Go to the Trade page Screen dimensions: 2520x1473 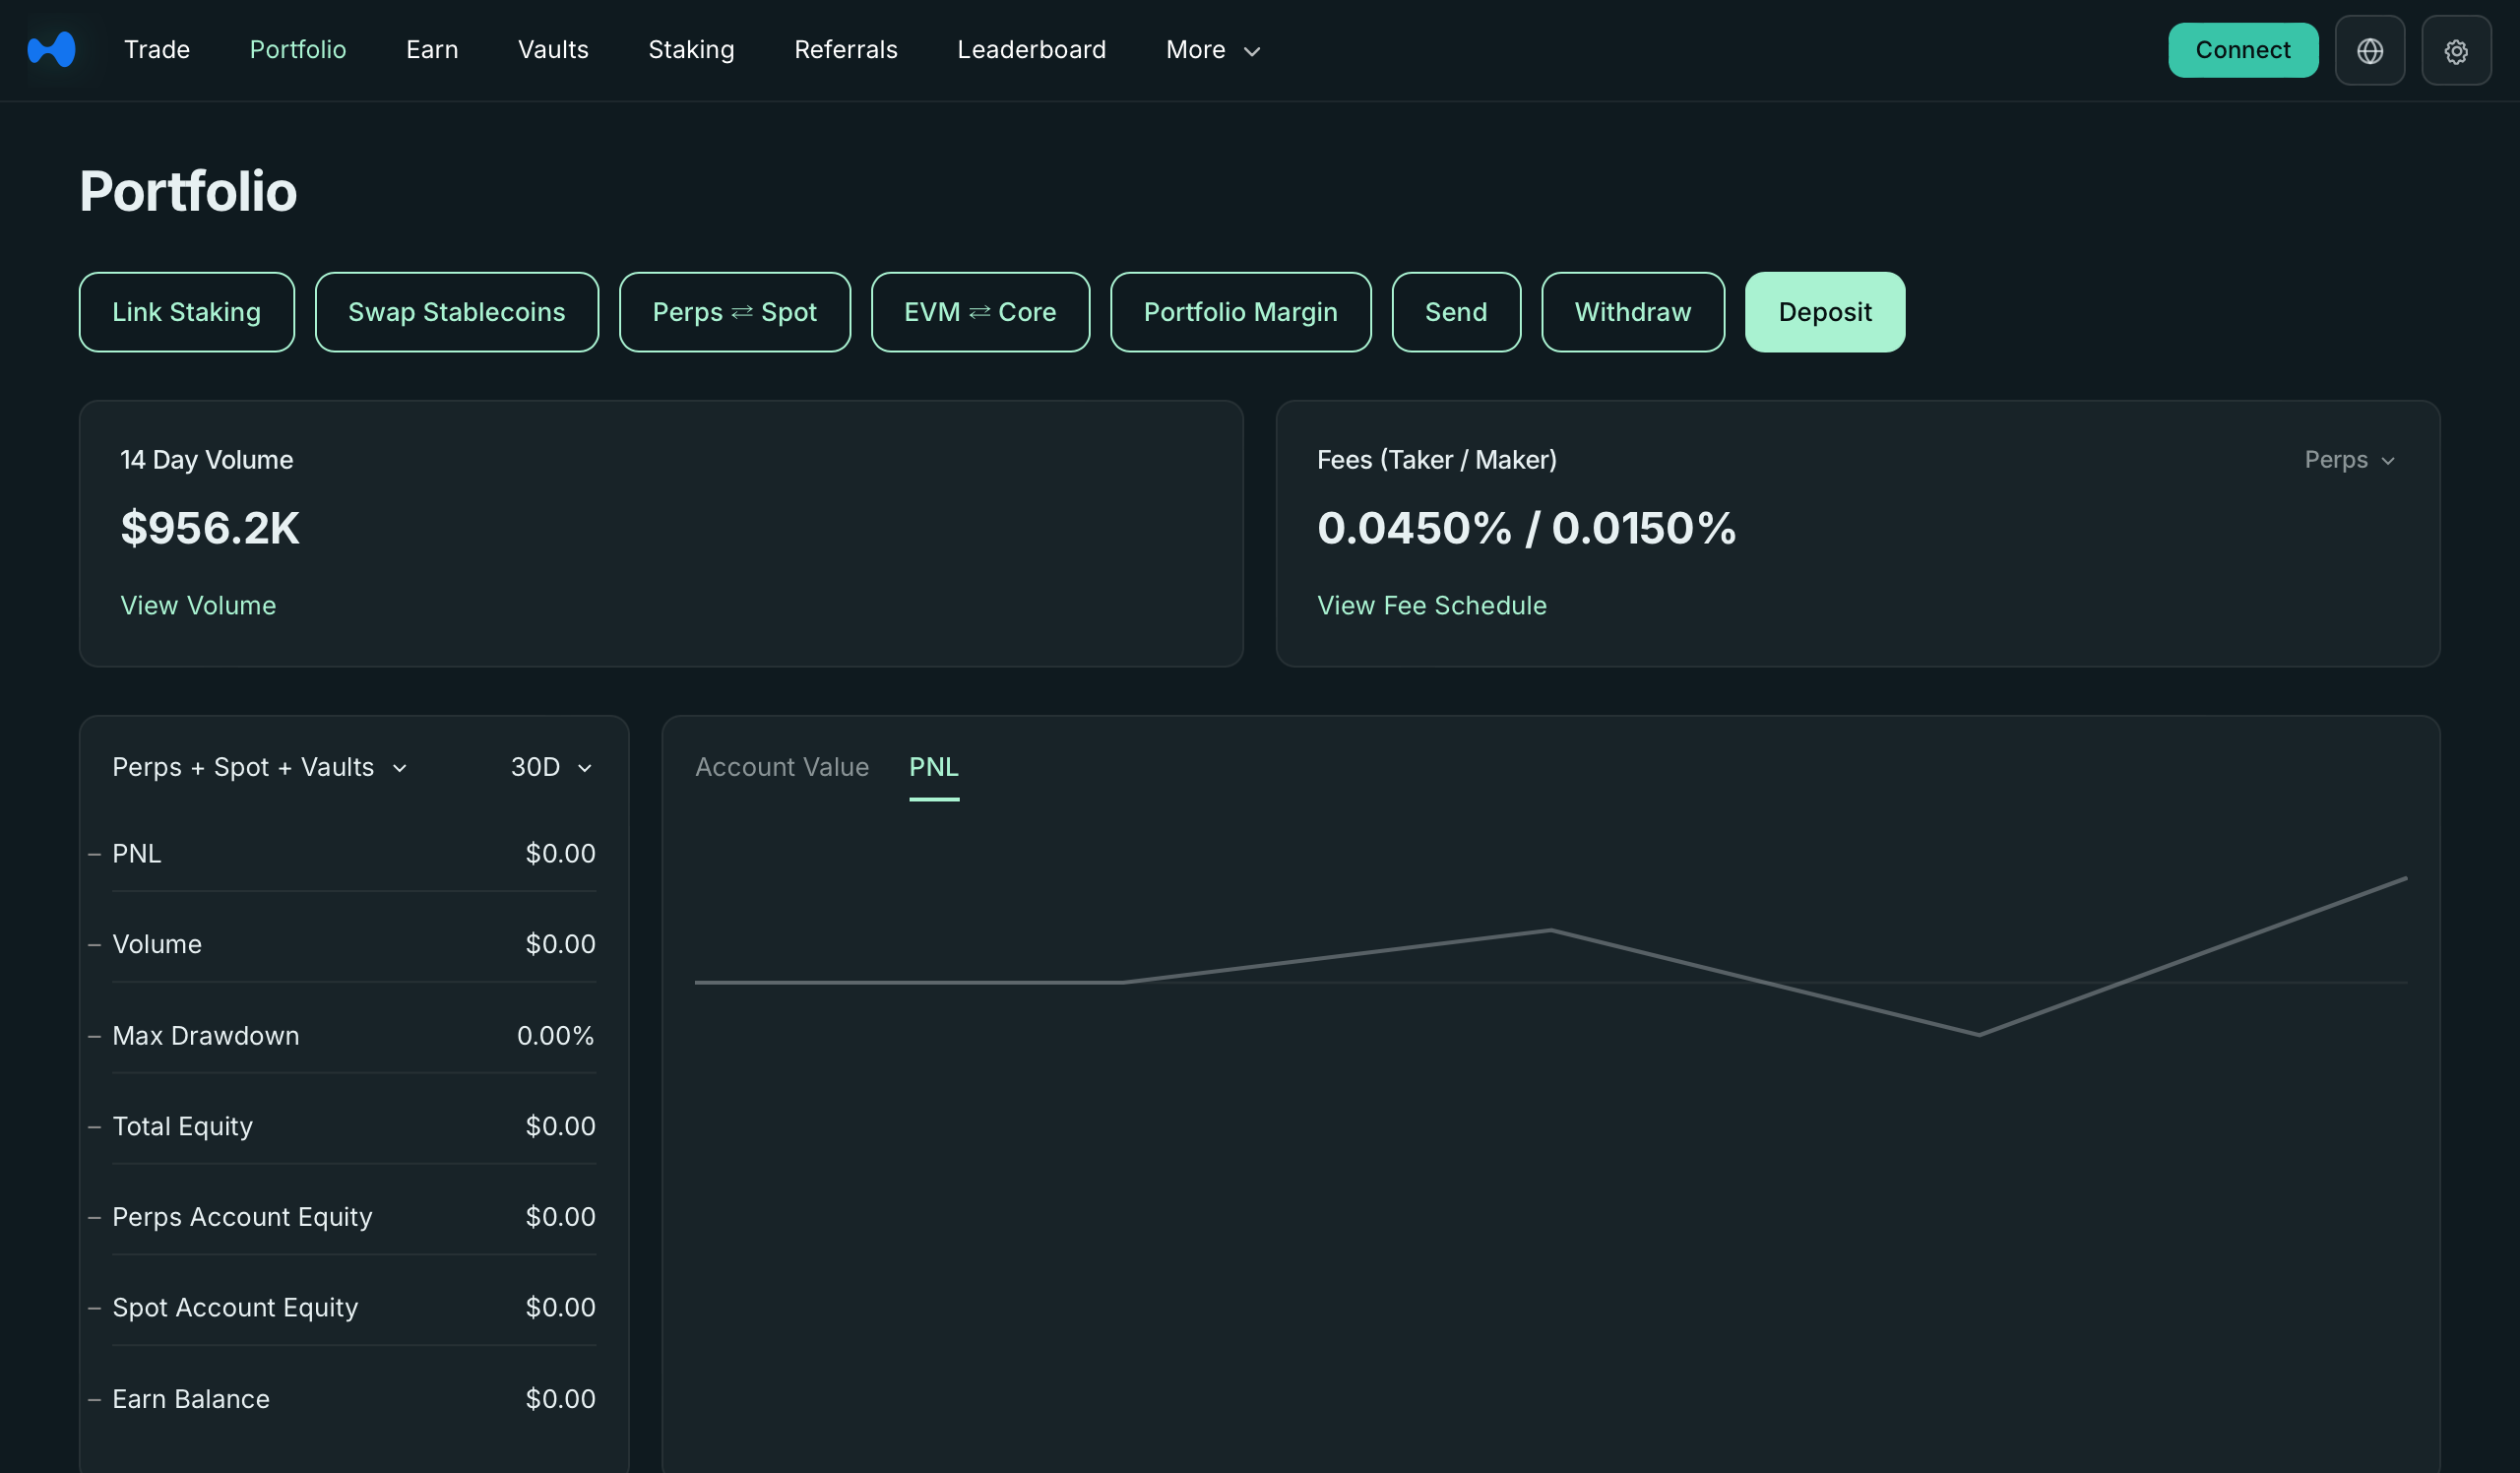157,50
